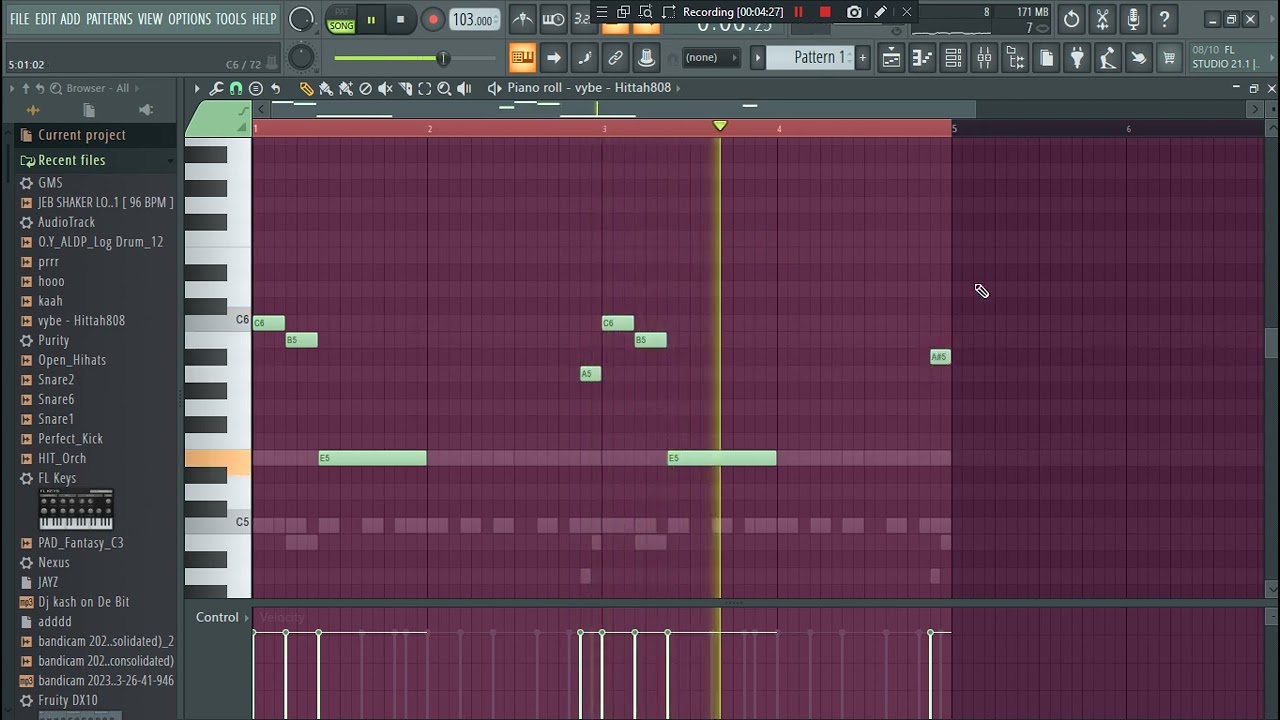This screenshot has height=720, width=1280.
Task: Pause the screen recording in the overlay
Action: [x=798, y=12]
